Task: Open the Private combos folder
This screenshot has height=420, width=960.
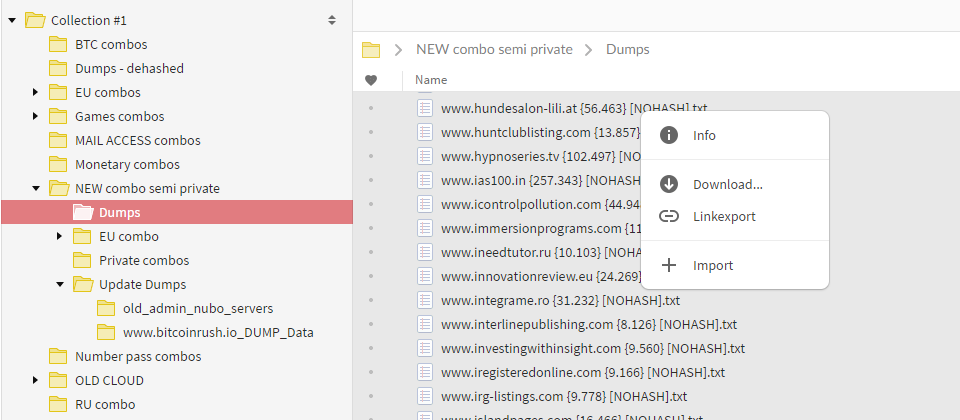Action: click(x=144, y=260)
